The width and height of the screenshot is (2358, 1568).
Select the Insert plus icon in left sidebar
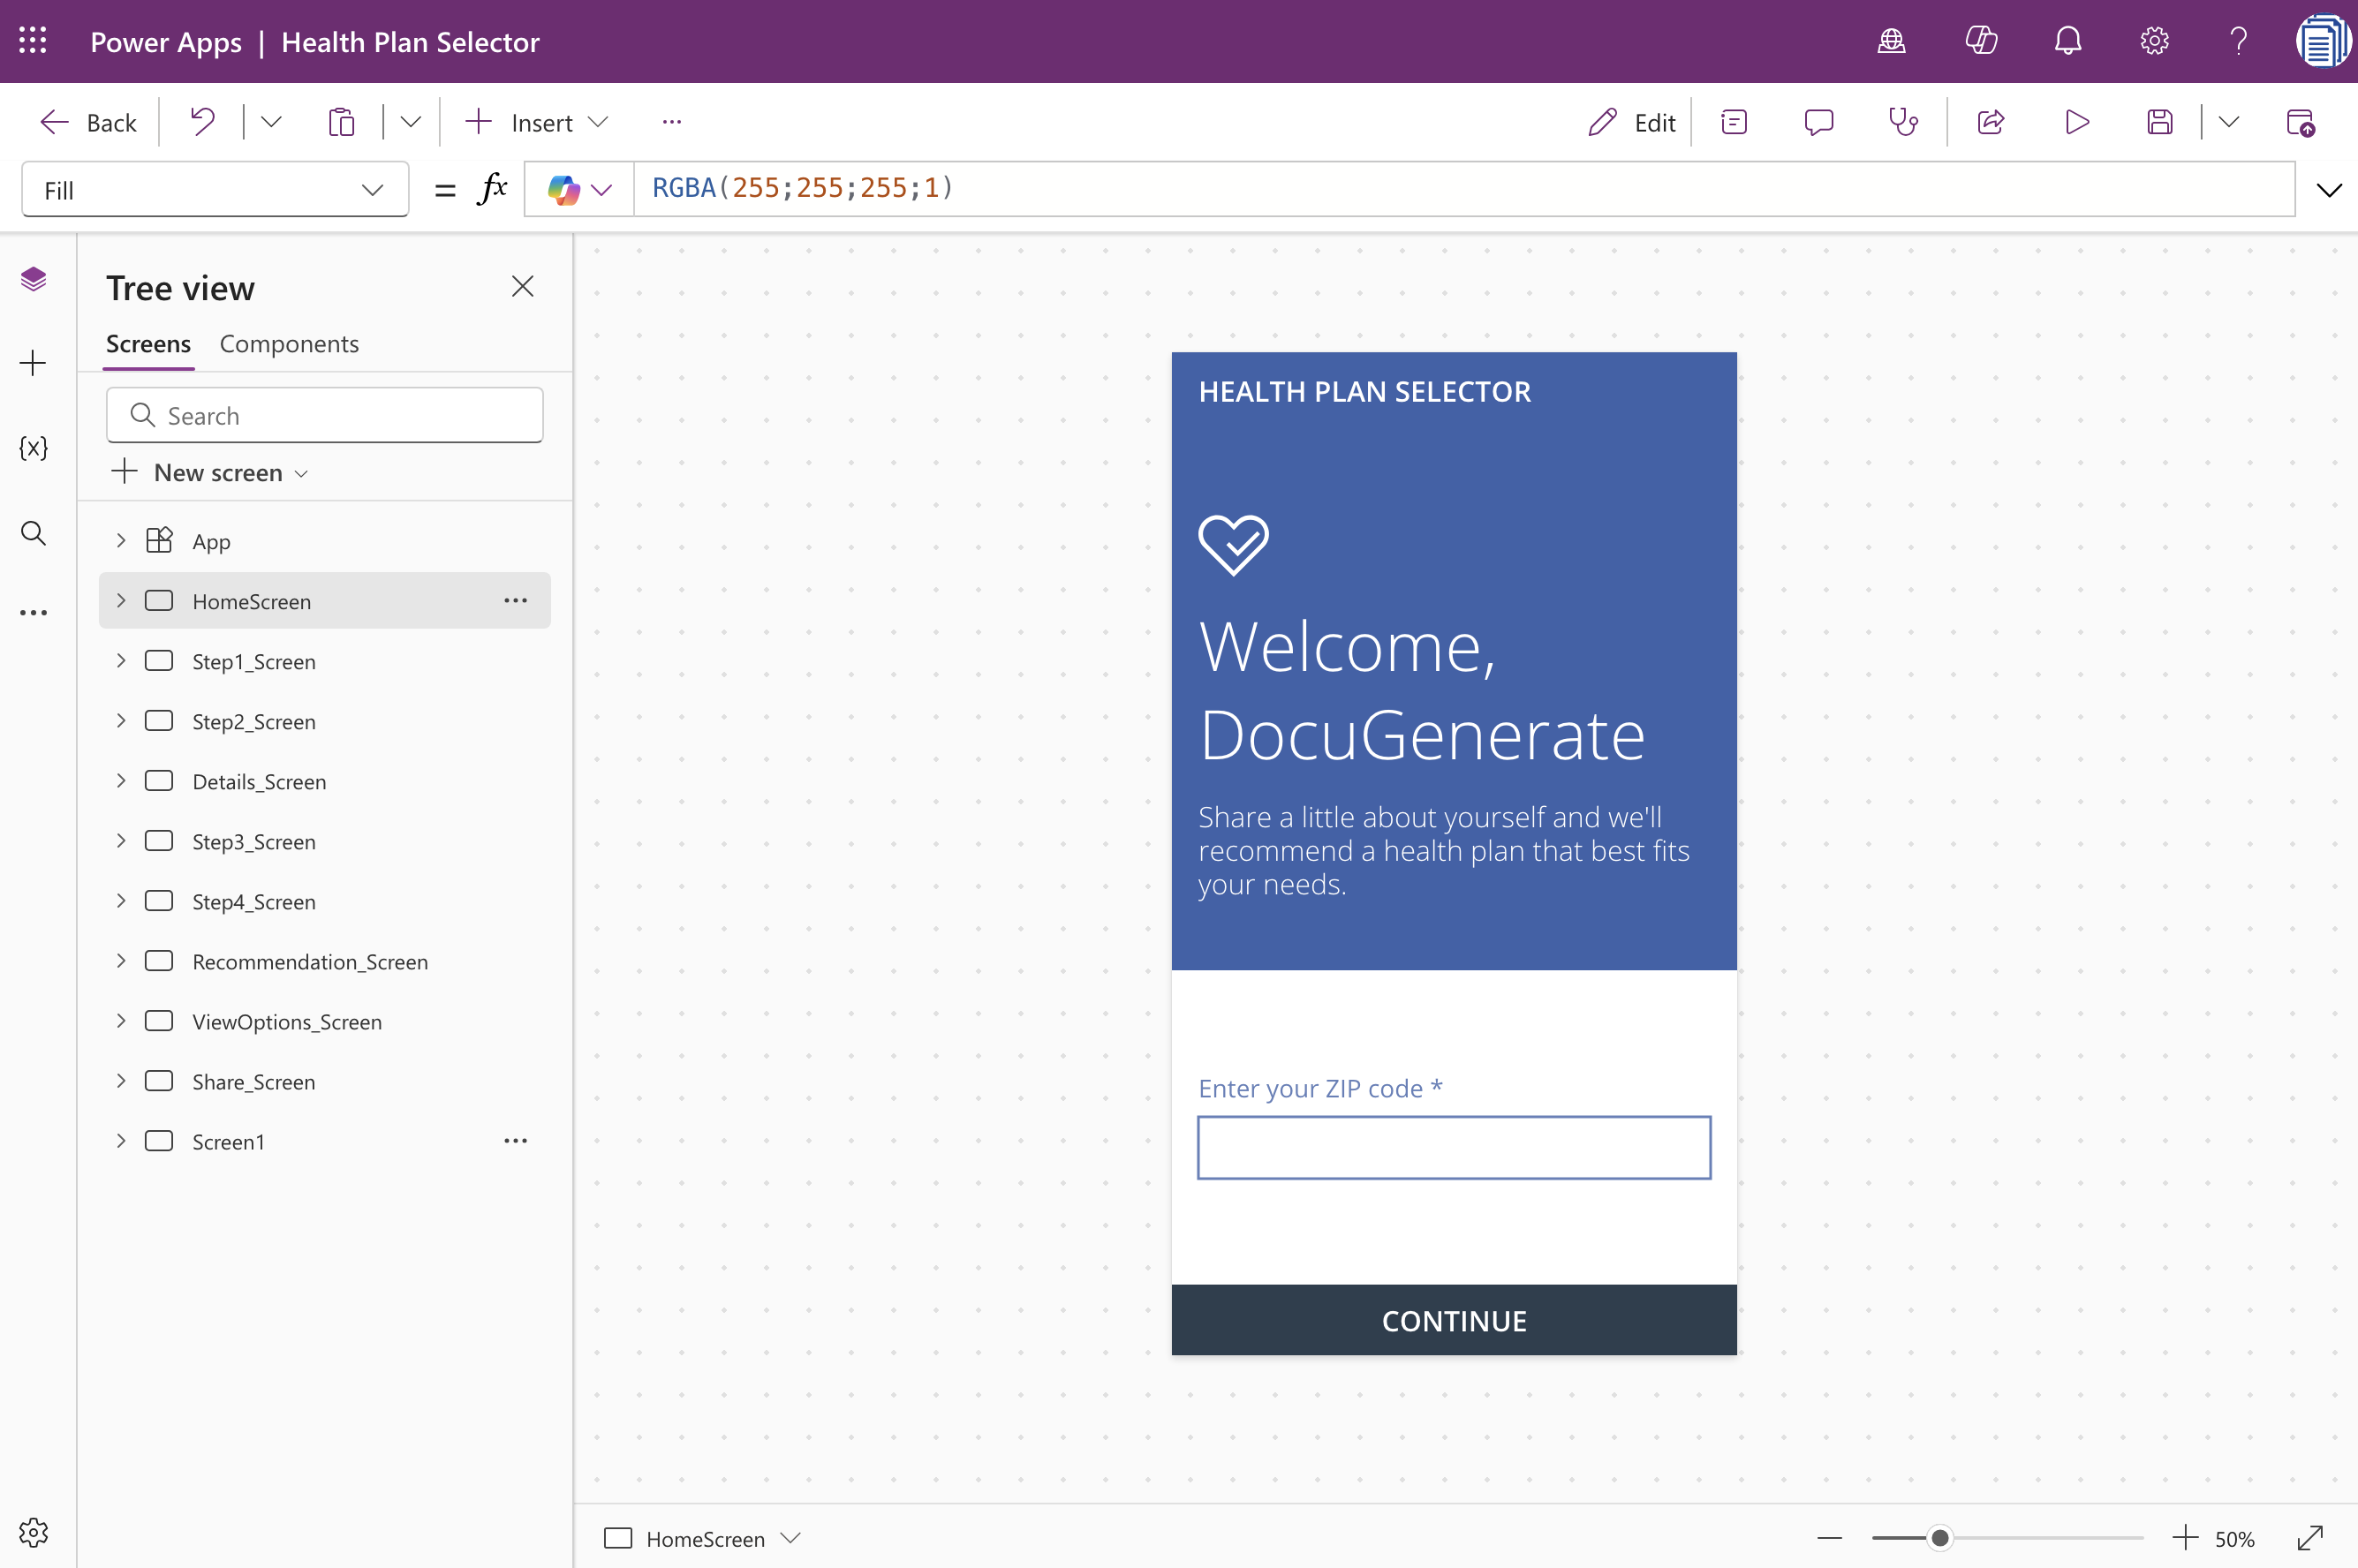tap(34, 363)
